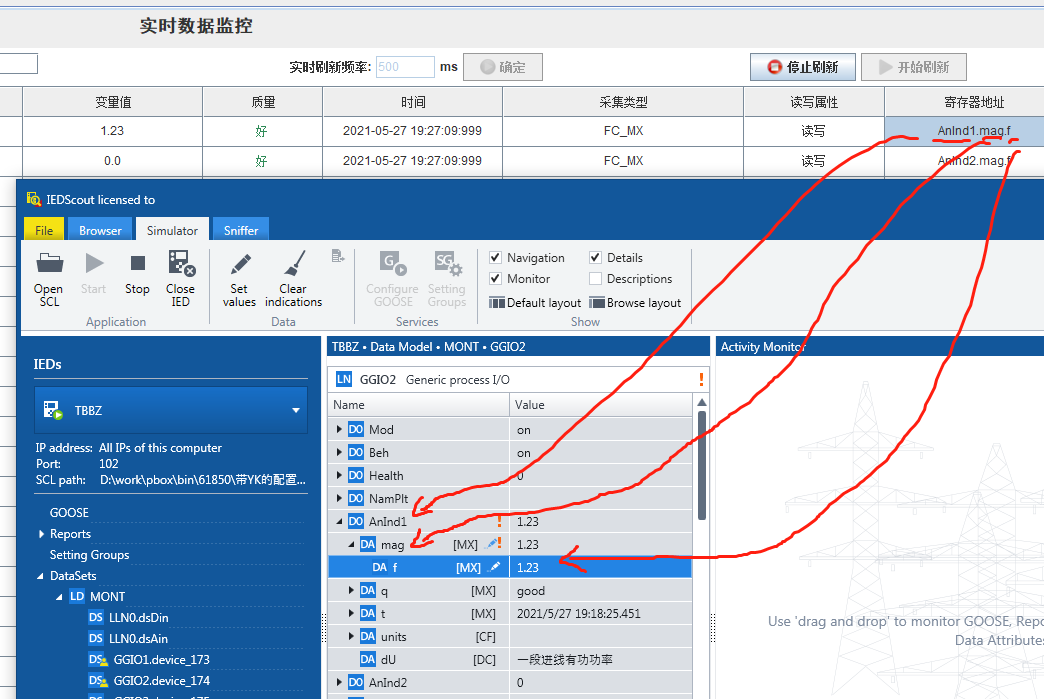Click the Clear indications broom icon
The image size is (1044, 699).
(293, 264)
